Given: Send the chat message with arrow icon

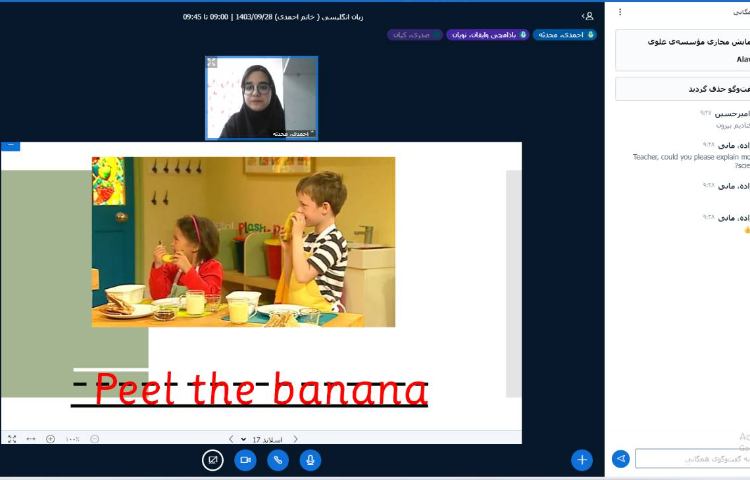Looking at the screenshot, I should coord(621,459).
